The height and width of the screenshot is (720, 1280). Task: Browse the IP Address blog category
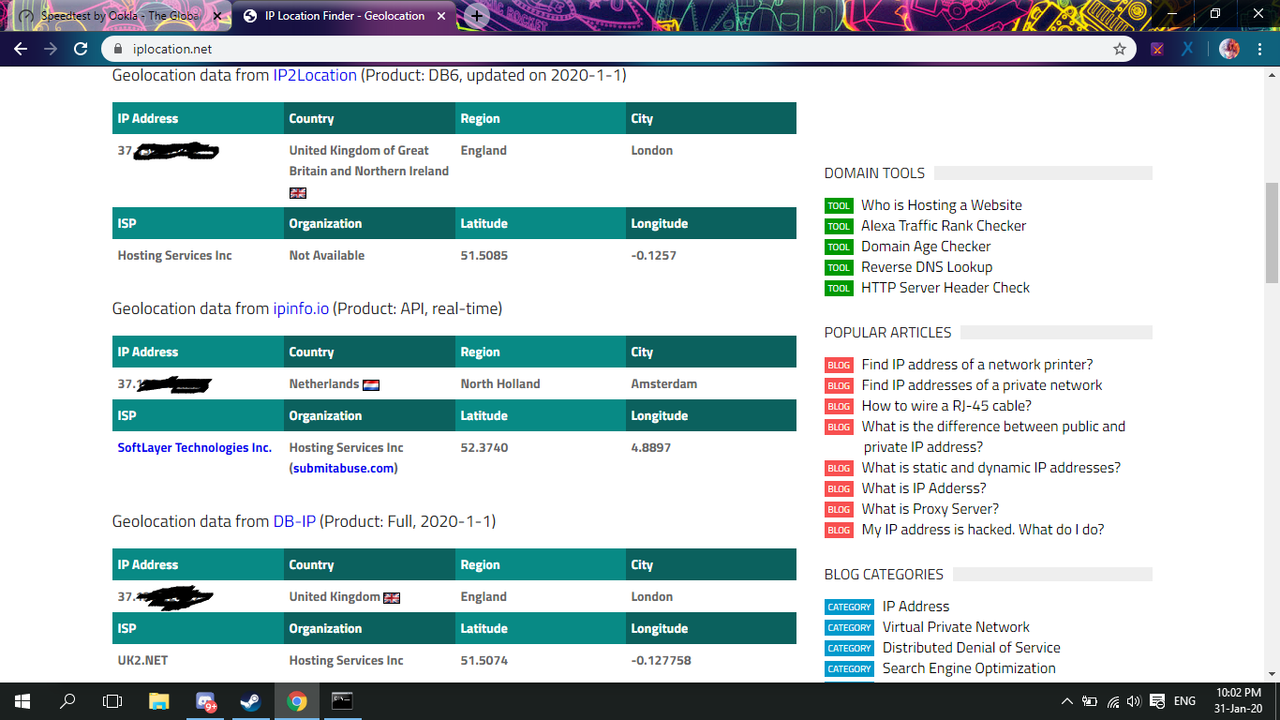tap(916, 607)
